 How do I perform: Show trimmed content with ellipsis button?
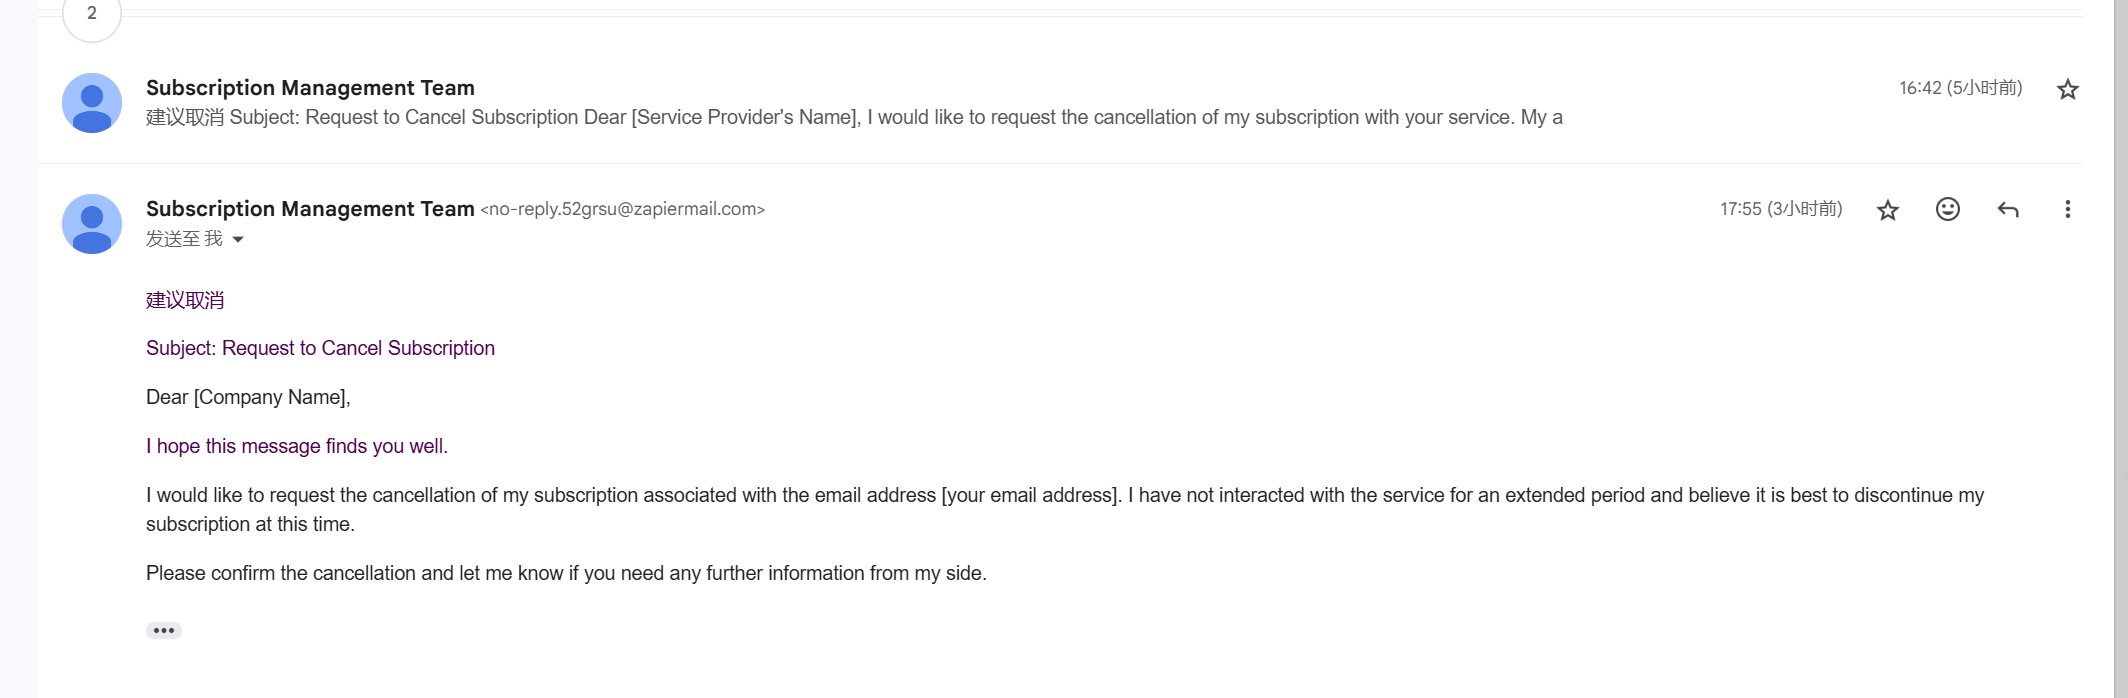coord(164,630)
